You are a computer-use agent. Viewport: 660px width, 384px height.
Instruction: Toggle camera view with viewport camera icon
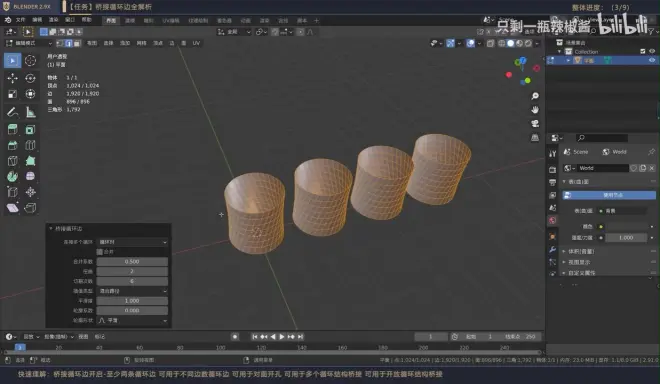[x=535, y=123]
